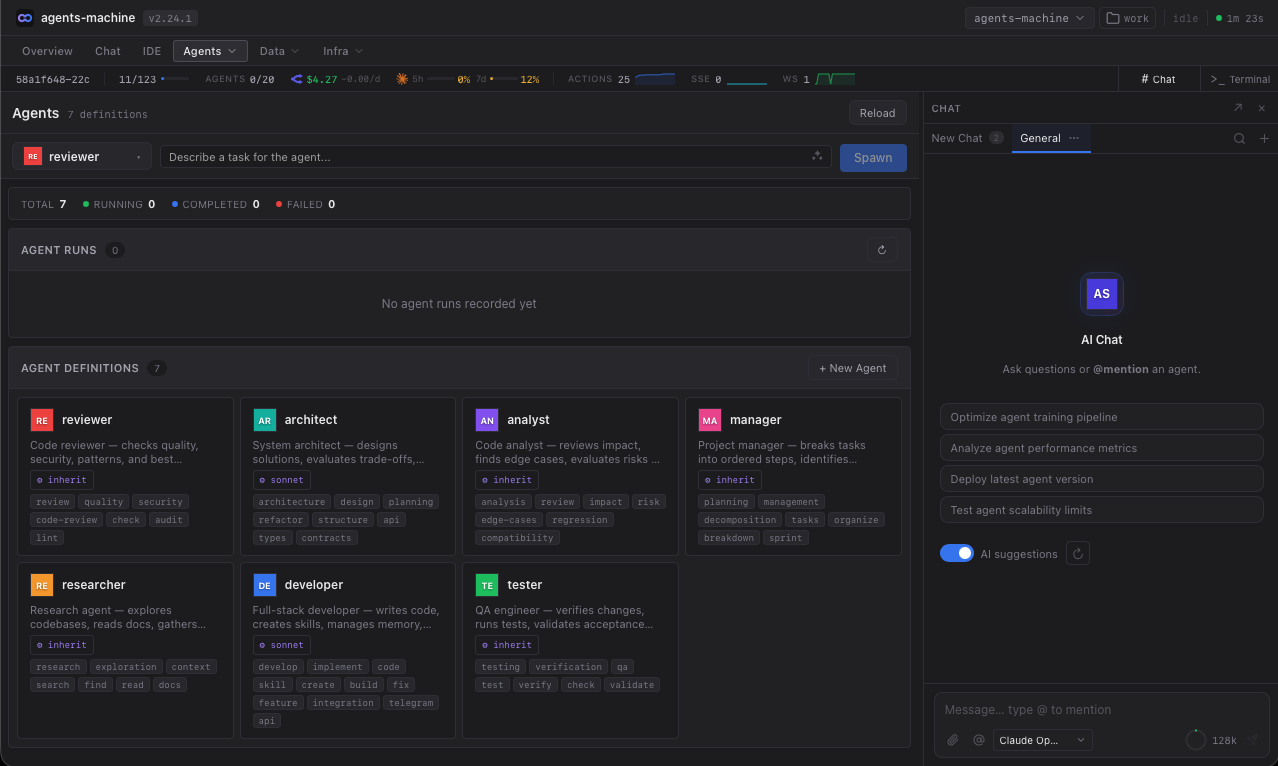This screenshot has width=1278, height=766.
Task: Click the @ mention icon in chat composer
Action: tap(978, 740)
